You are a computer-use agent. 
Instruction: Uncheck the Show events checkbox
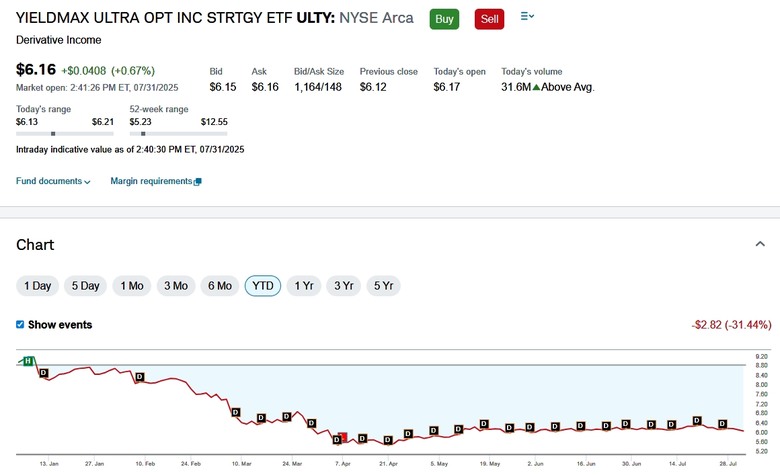20,325
